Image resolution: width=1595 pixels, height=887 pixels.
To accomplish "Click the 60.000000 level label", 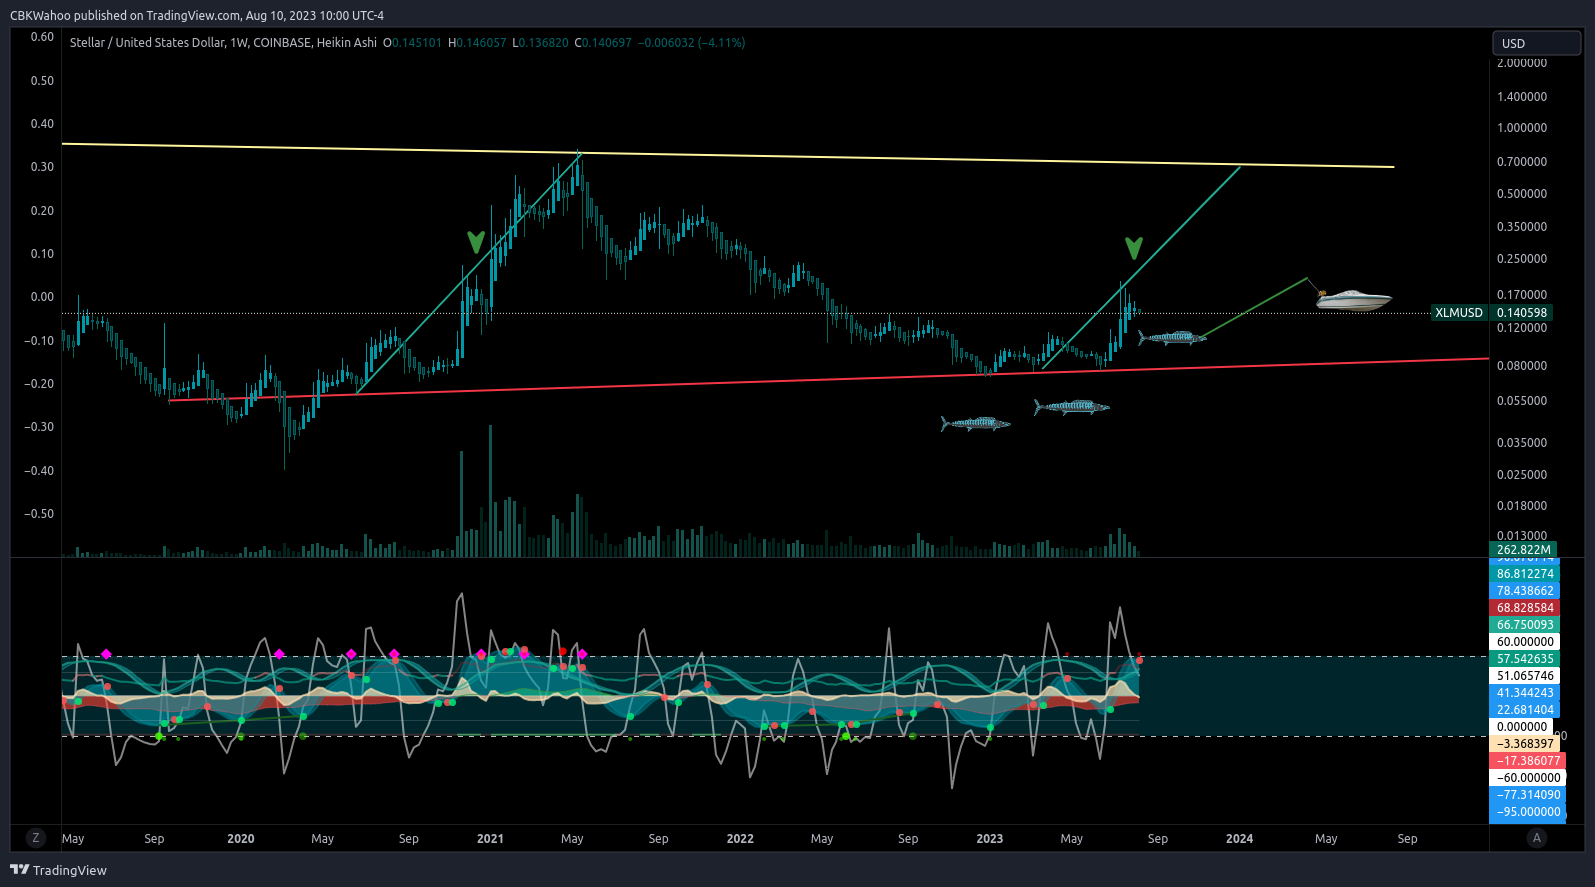I will (x=1525, y=642).
